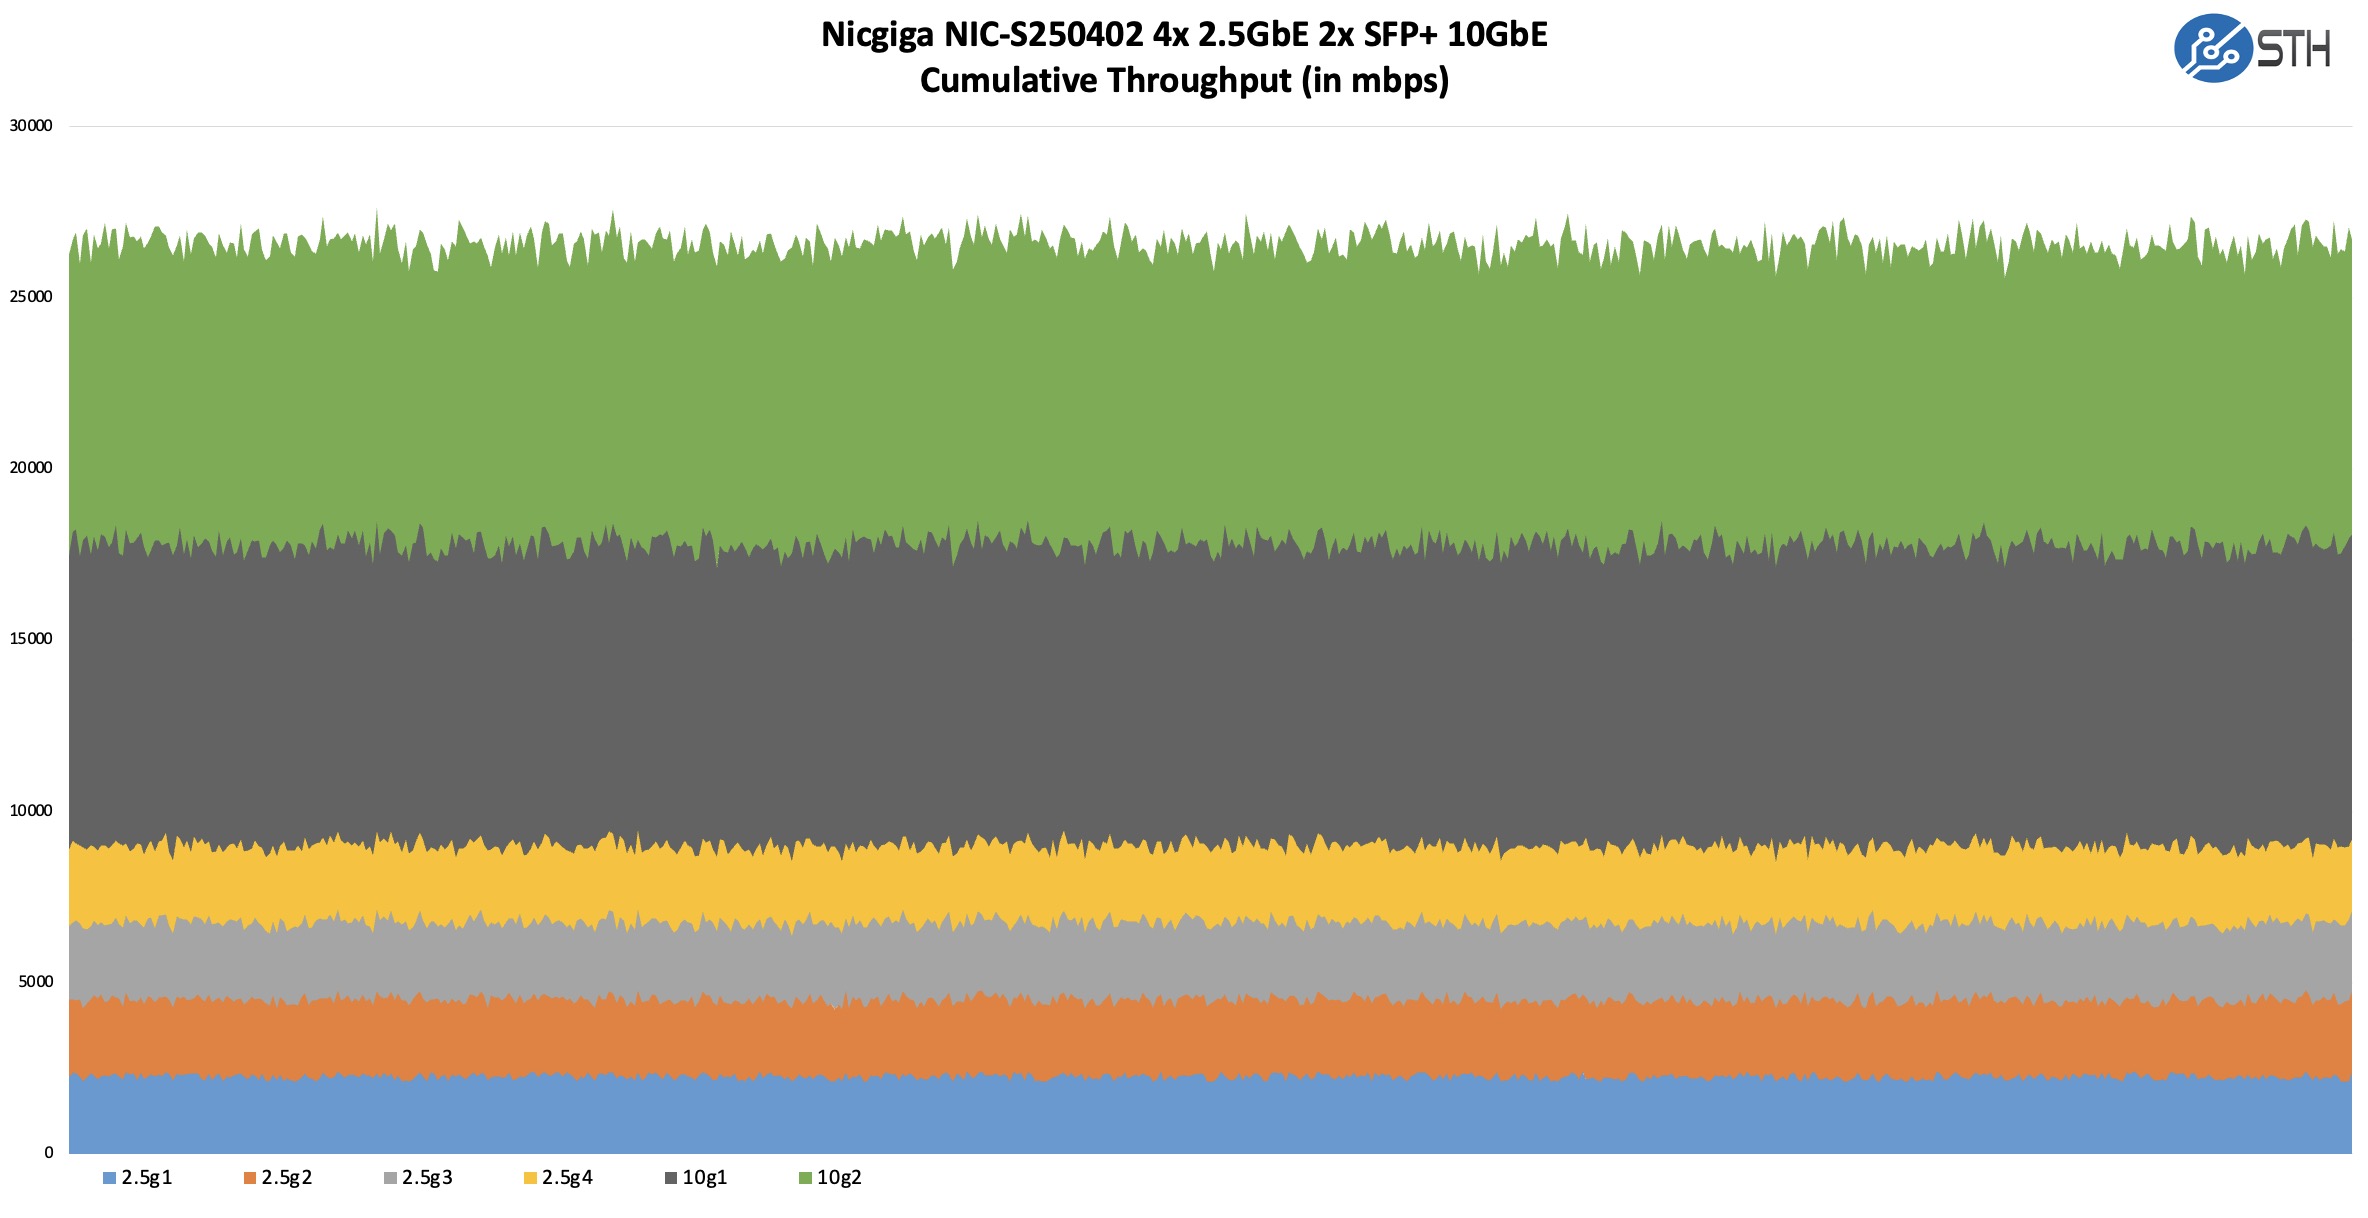2368x1218 pixels.
Task: Click the gray 2.5g3 legend swatch
Action: (390, 1178)
